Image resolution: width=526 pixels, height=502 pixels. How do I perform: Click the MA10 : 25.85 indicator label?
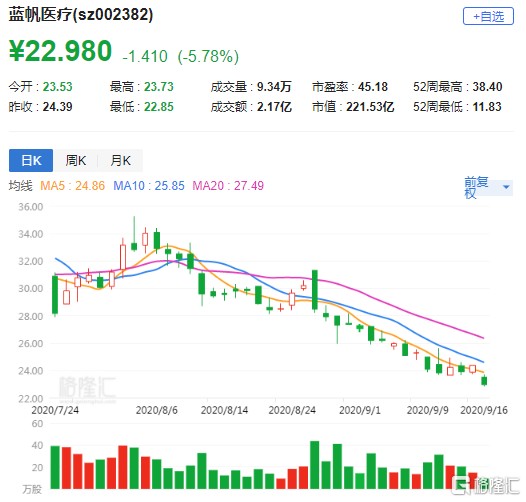click(x=149, y=186)
